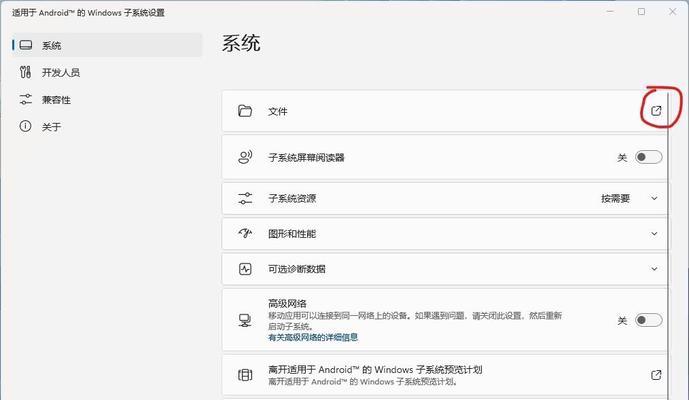The height and width of the screenshot is (400, 689).
Task: Click the diagnostics icon beside 可选诊断数据
Action: 245,269
